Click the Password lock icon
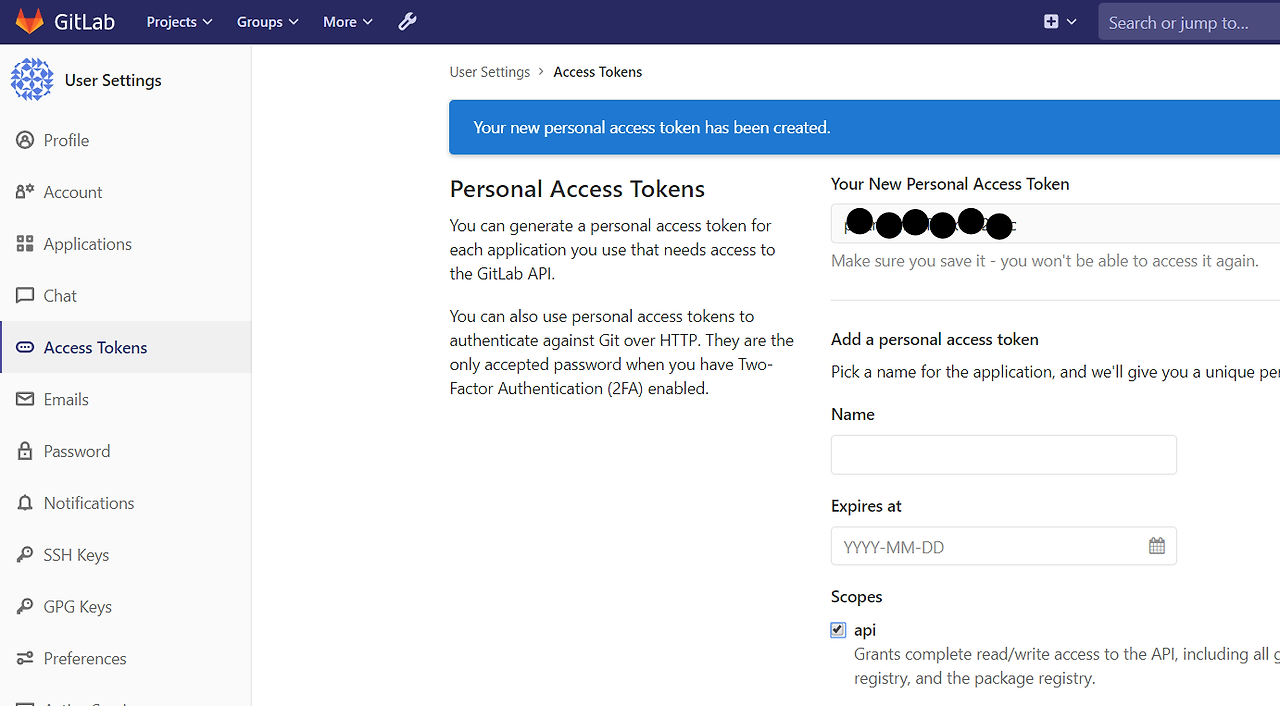The width and height of the screenshot is (1280, 706). pos(24,451)
